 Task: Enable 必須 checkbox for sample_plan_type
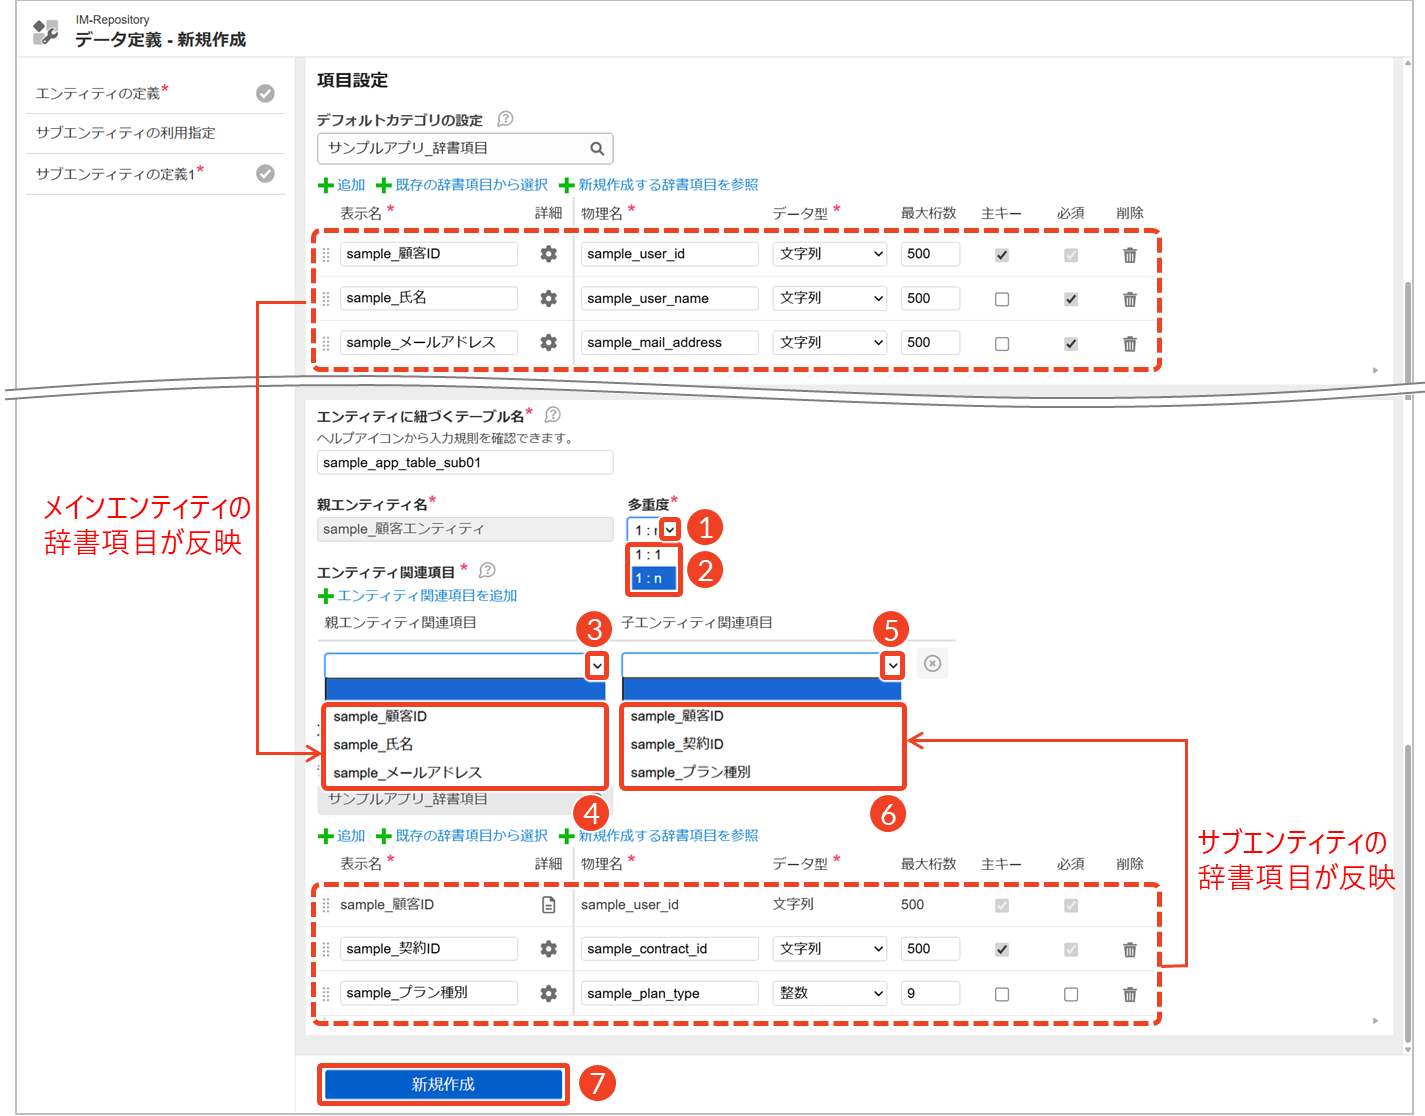[1070, 994]
